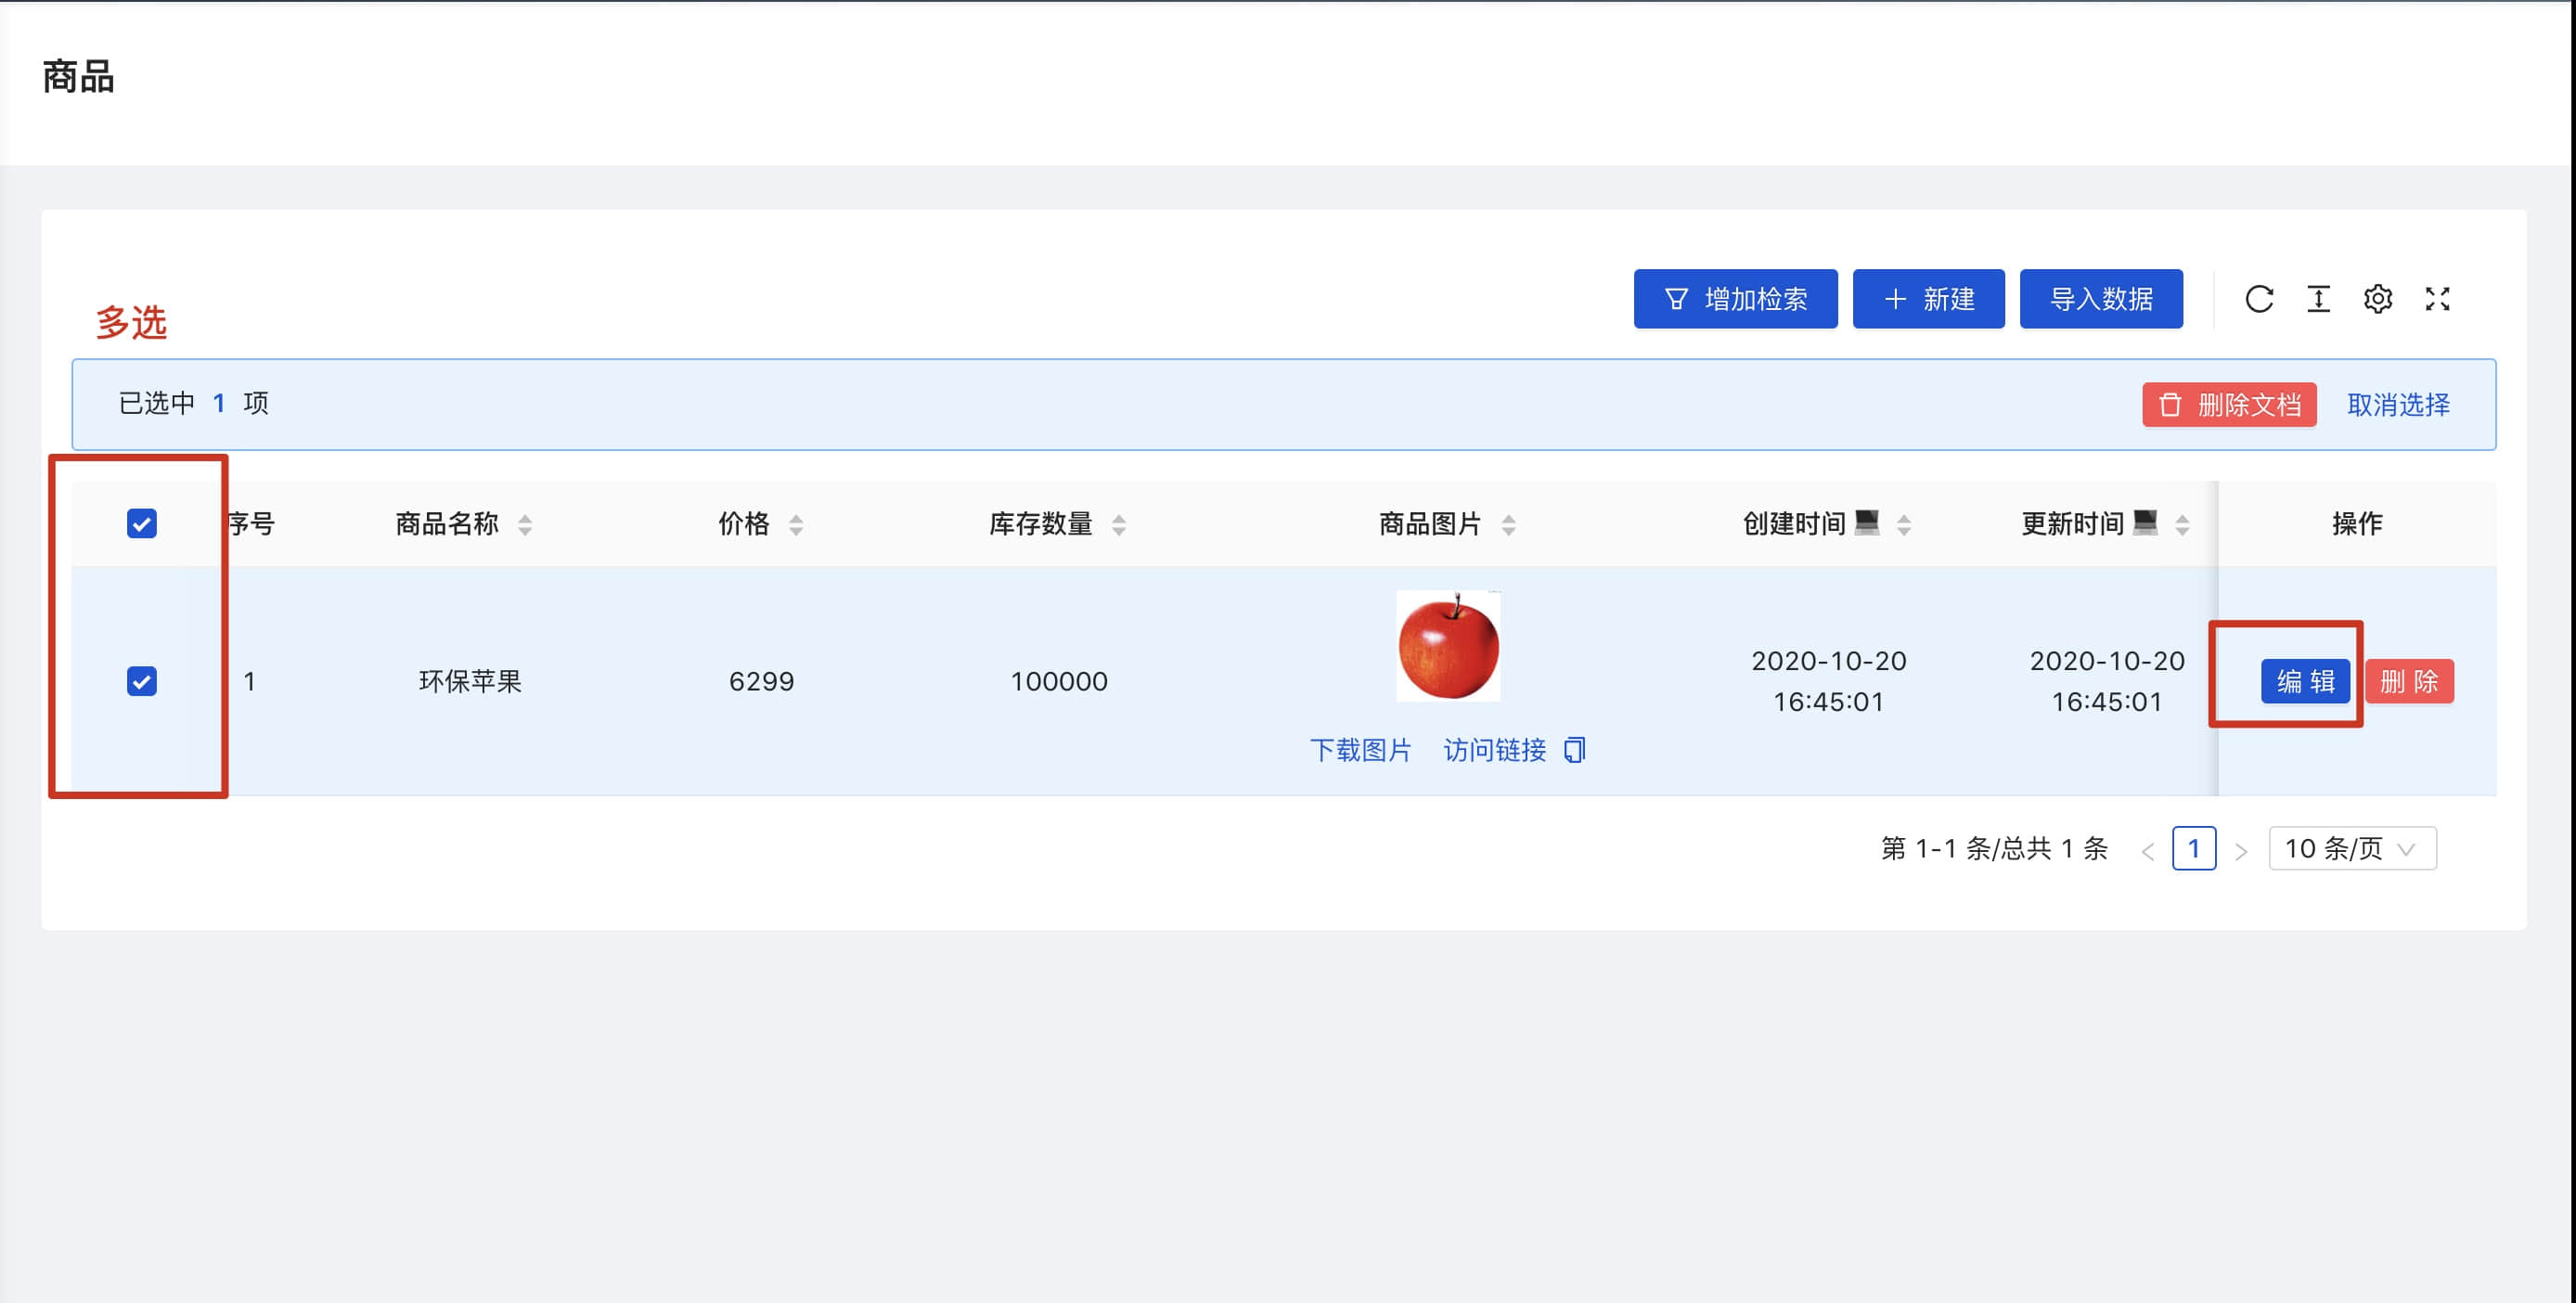Click the 增加检索 filter button
2576x1303 pixels.
click(1735, 299)
